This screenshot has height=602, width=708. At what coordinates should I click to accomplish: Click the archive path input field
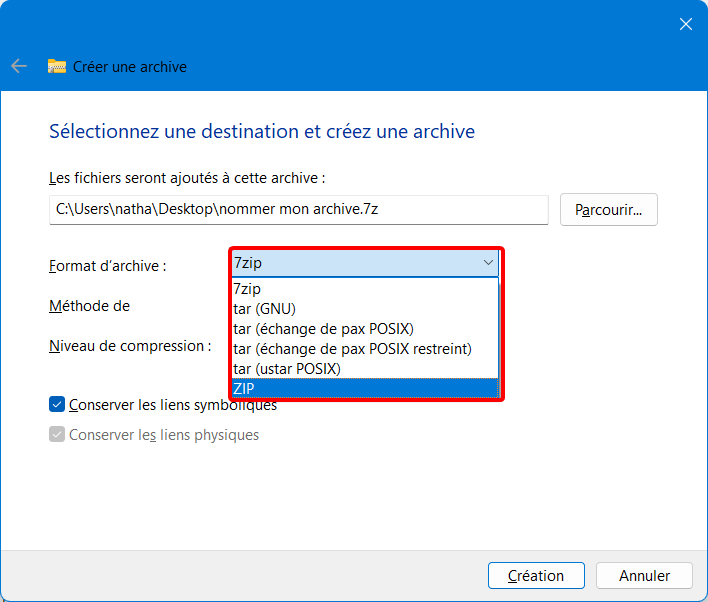click(x=298, y=210)
